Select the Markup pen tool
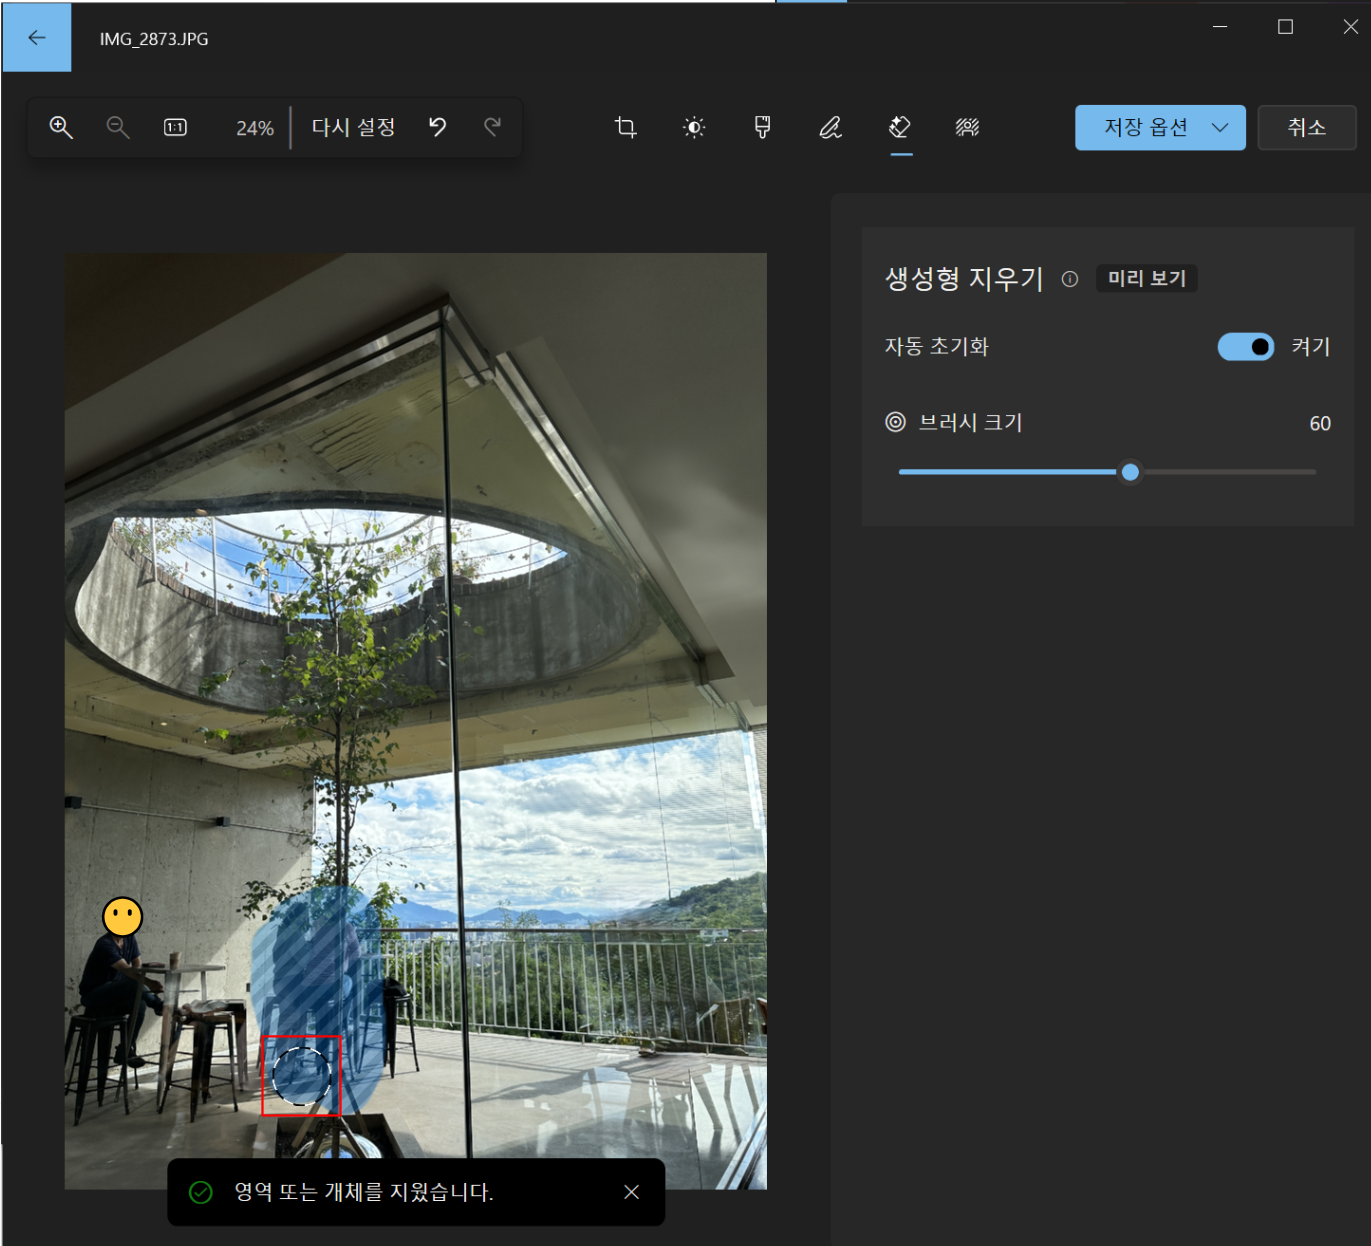The height and width of the screenshot is (1246, 1371). [830, 127]
